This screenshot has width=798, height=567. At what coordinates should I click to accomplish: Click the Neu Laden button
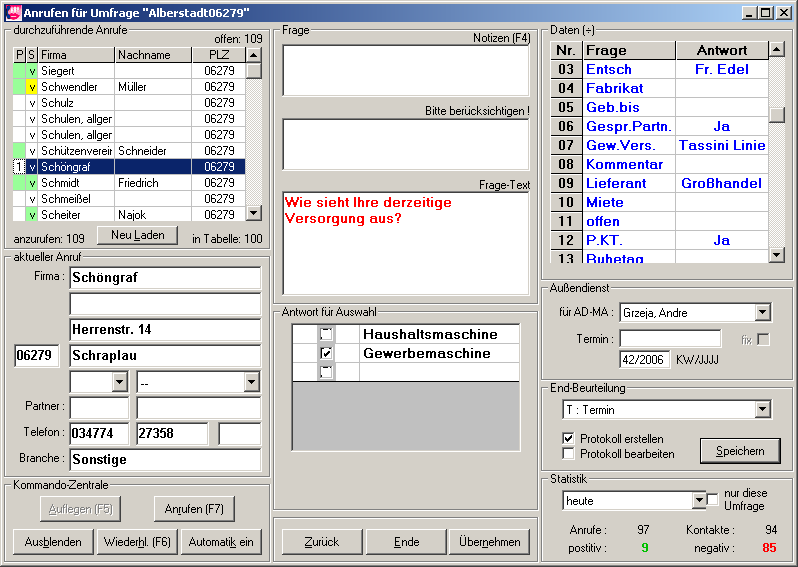137,235
